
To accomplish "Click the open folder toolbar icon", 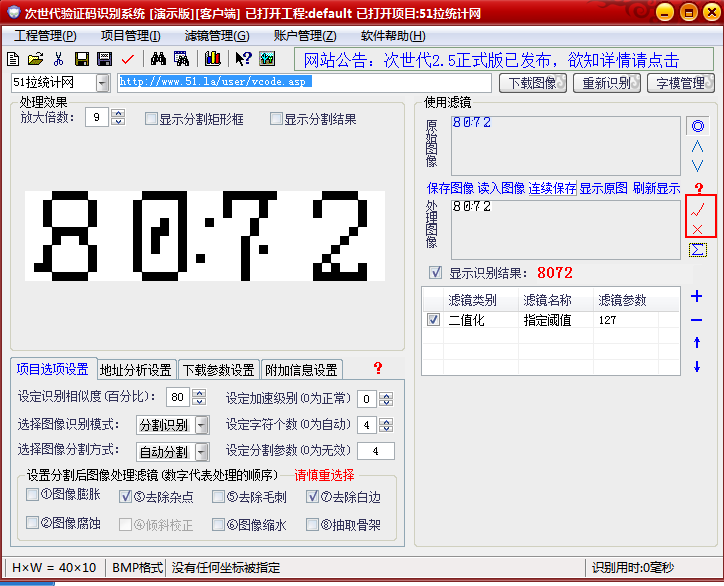I will click(x=36, y=59).
